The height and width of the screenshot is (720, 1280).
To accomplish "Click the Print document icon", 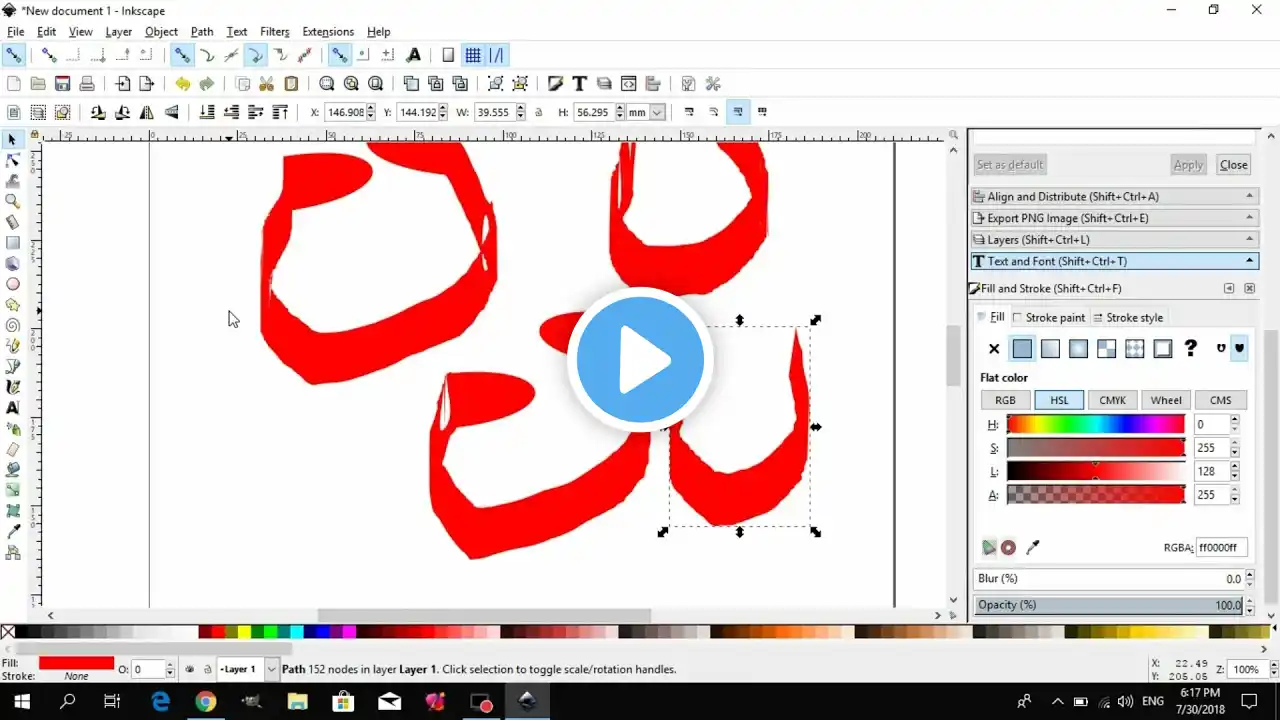I will pyautogui.click(x=87, y=84).
